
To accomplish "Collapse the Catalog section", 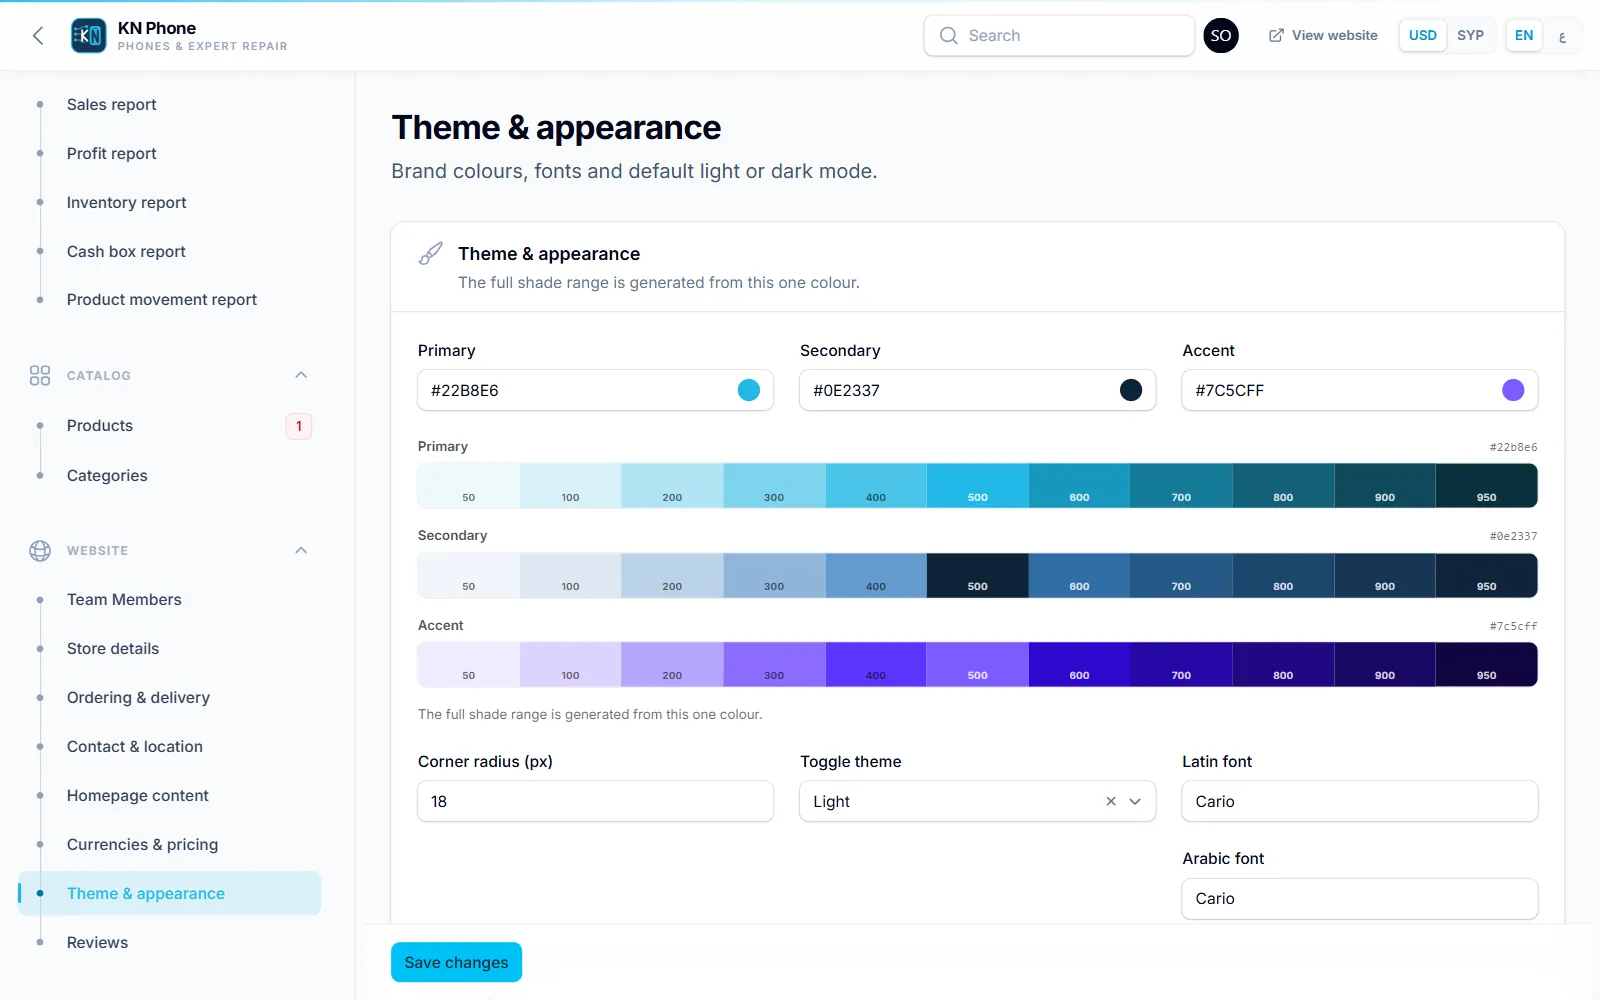I will [301, 375].
